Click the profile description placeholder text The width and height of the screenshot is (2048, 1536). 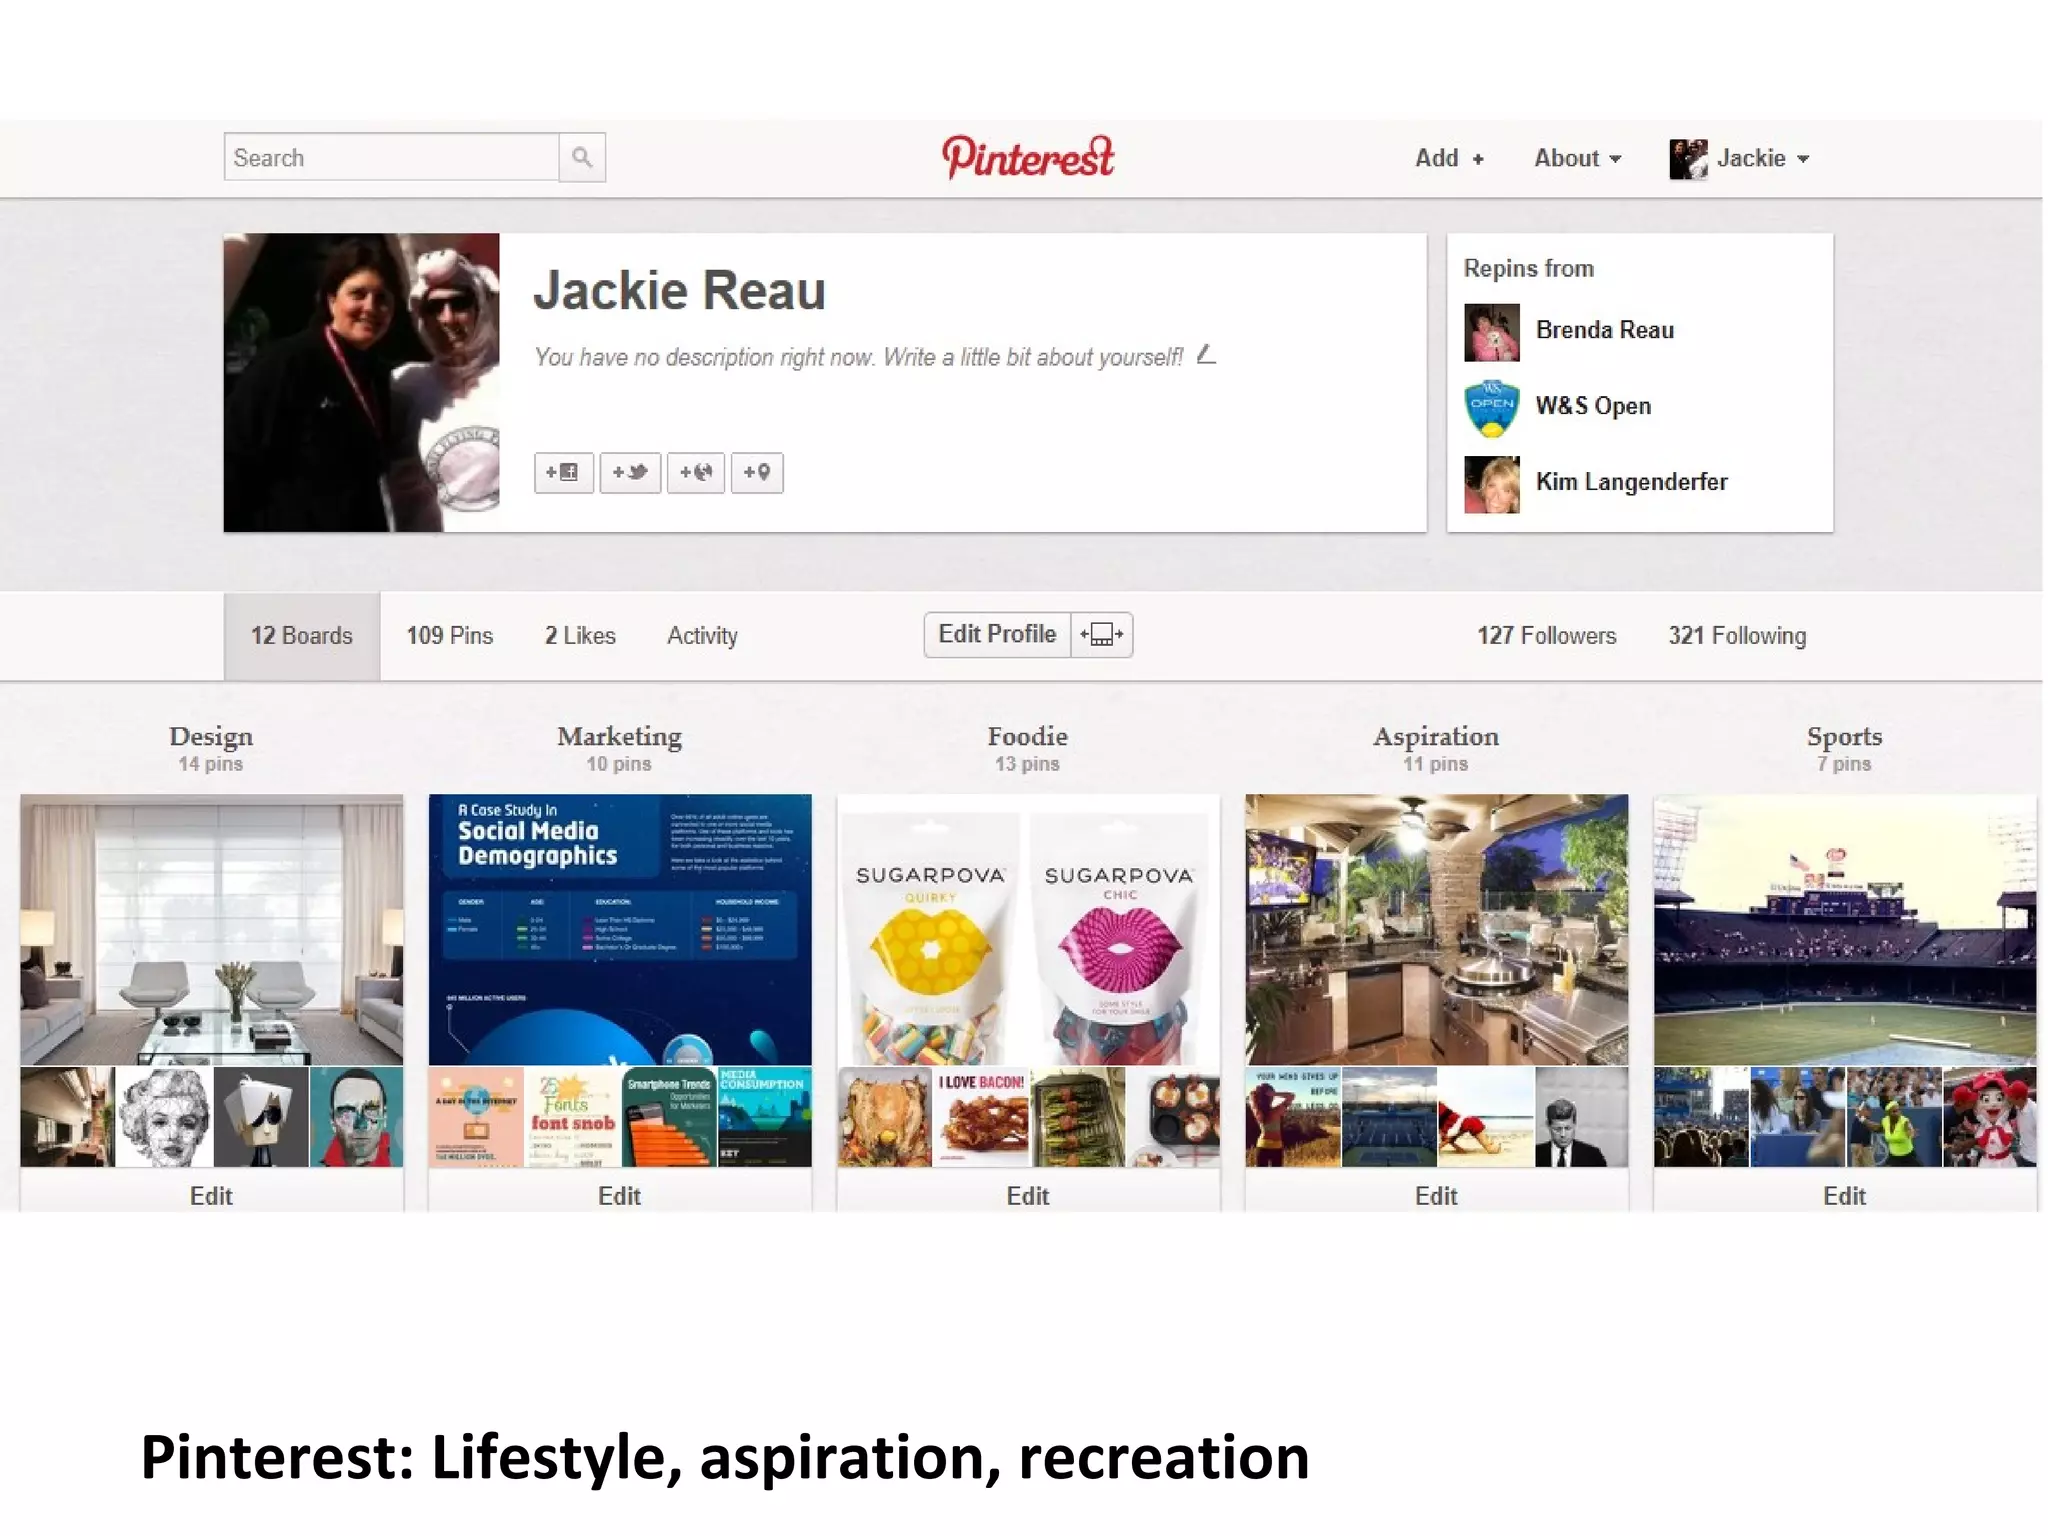[858, 357]
